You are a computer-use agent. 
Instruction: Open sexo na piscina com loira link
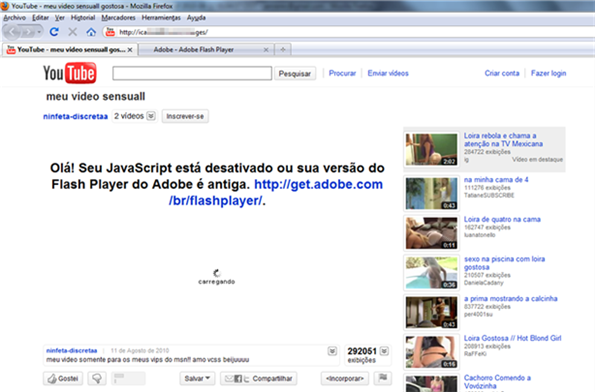504,263
